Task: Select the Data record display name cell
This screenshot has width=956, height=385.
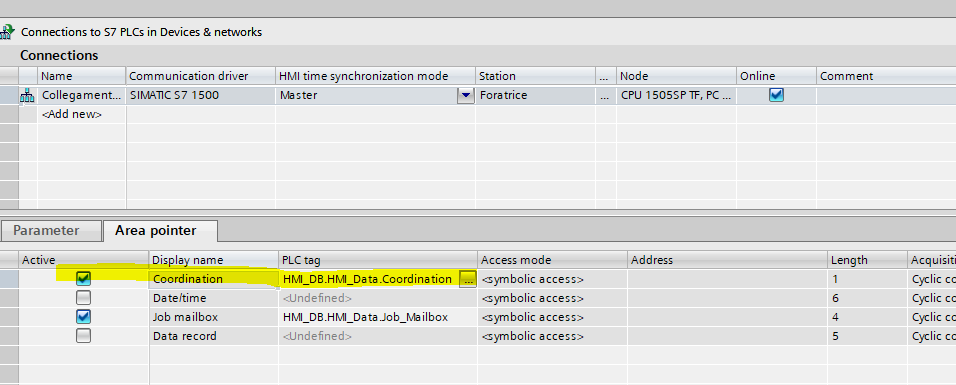Action: point(213,336)
